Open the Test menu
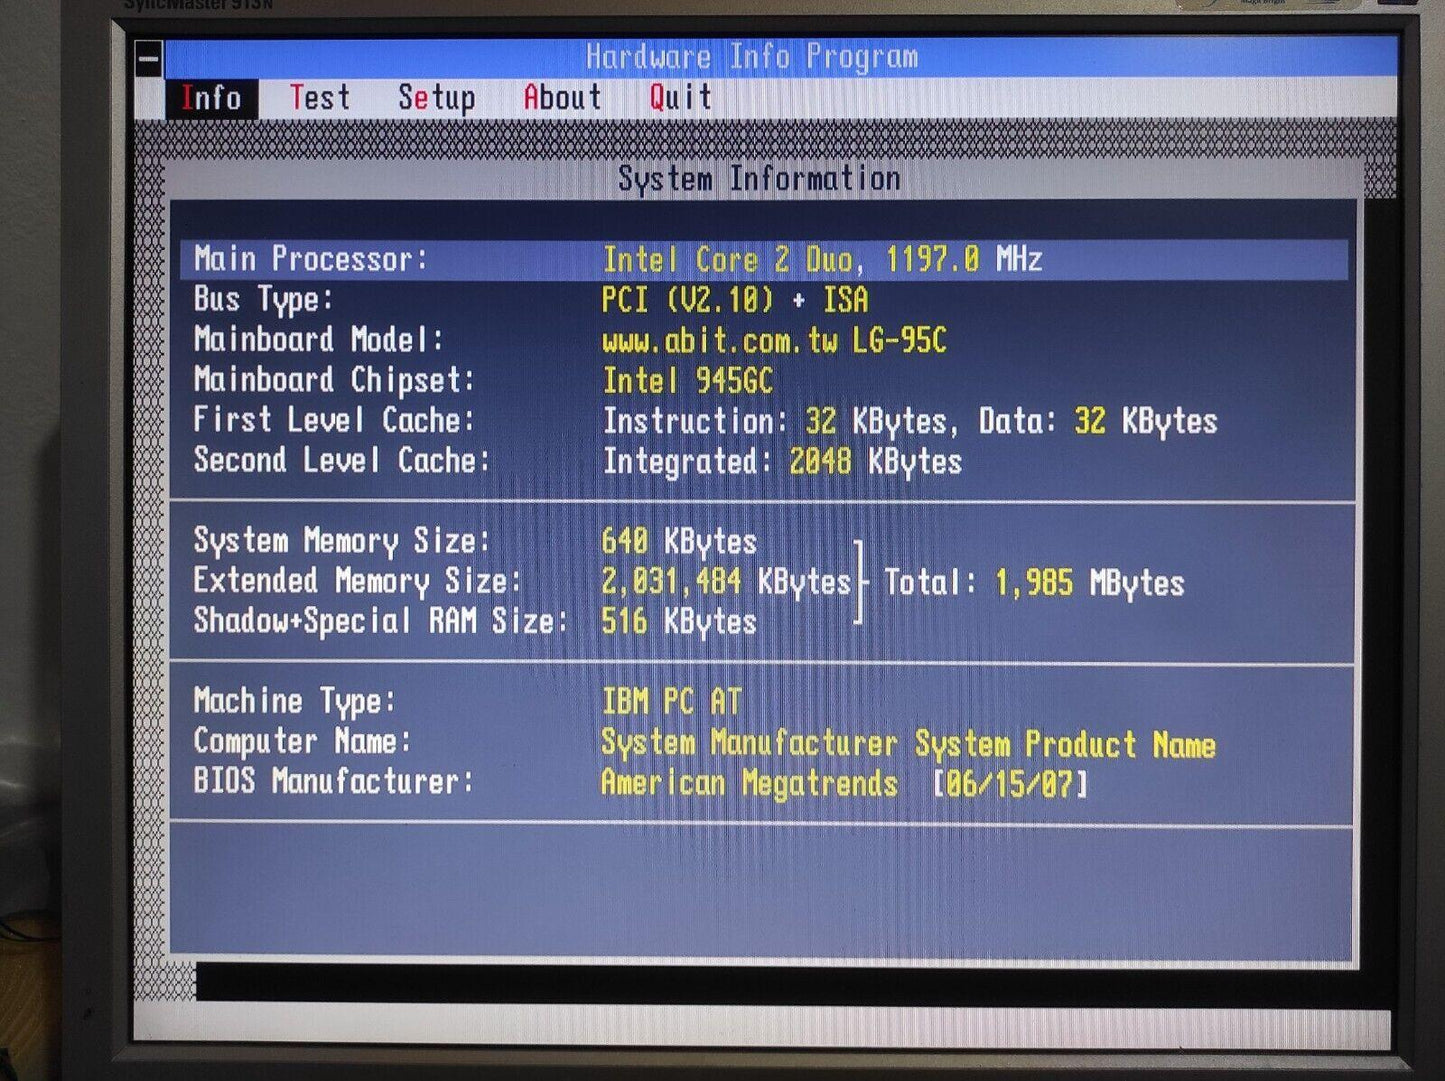This screenshot has width=1445, height=1081. point(320,98)
